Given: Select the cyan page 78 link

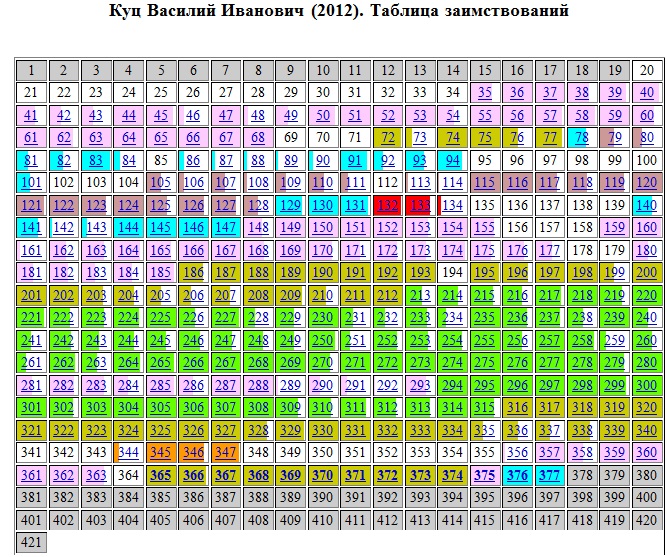Looking at the screenshot, I should [x=582, y=137].
